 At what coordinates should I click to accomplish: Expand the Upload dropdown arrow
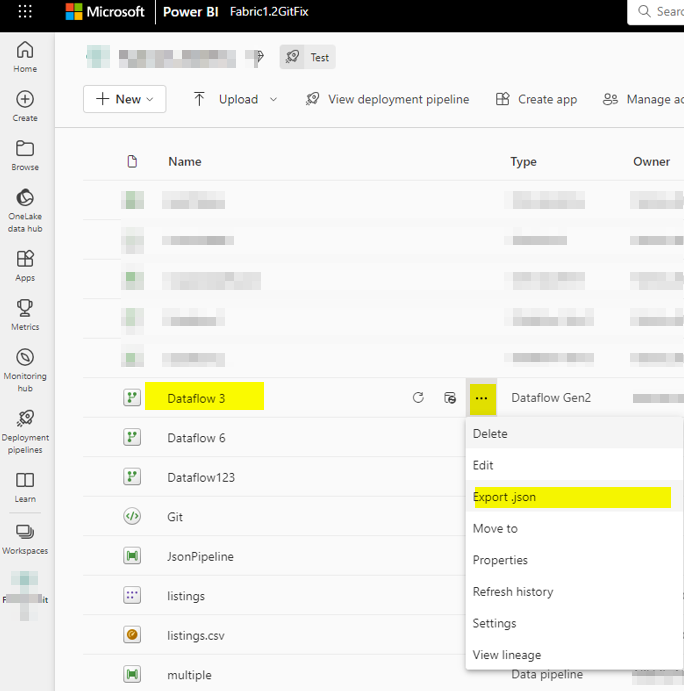tap(273, 100)
